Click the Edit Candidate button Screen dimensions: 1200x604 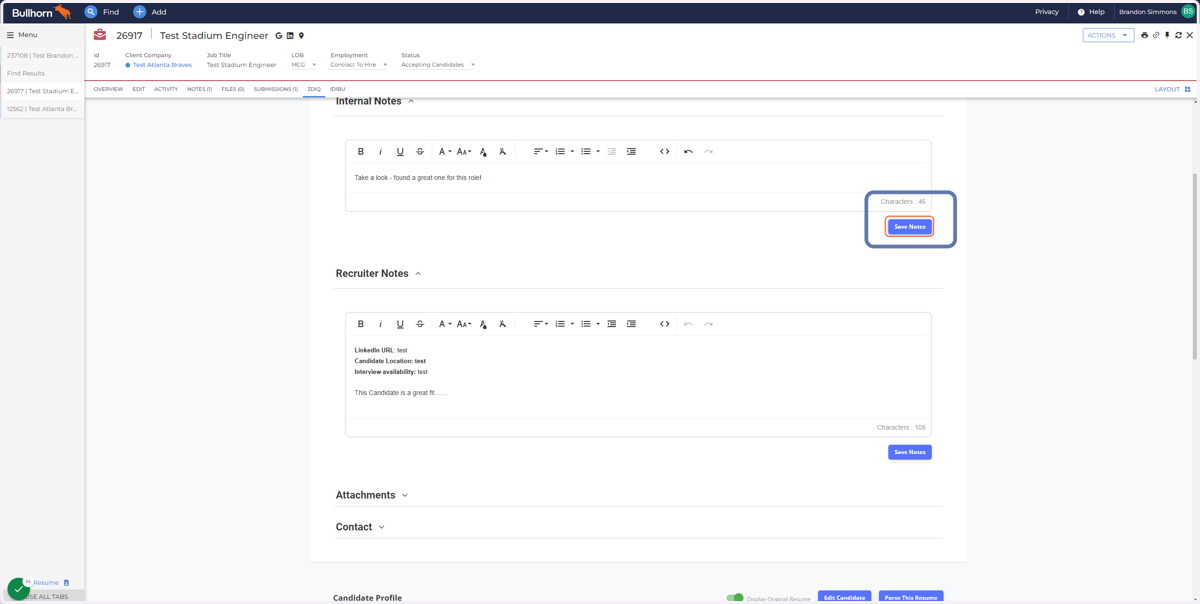(x=844, y=597)
